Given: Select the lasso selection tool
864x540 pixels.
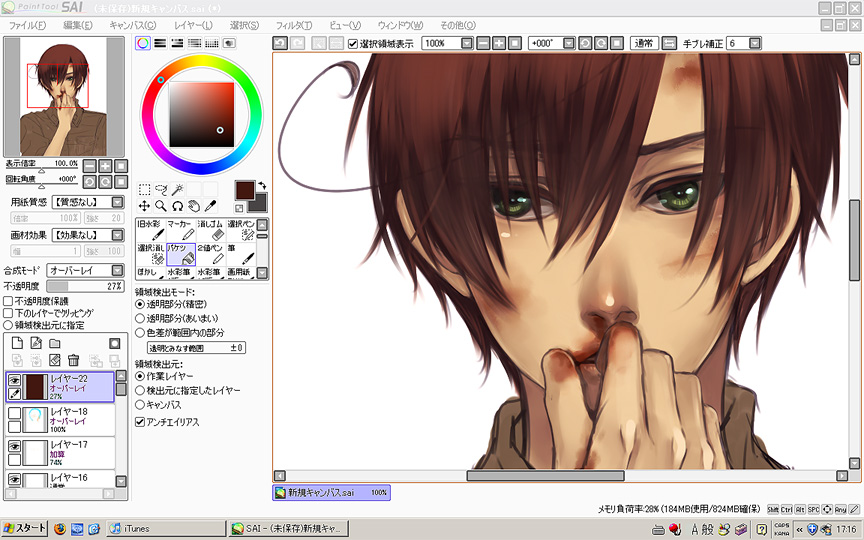Looking at the screenshot, I should click(x=161, y=190).
